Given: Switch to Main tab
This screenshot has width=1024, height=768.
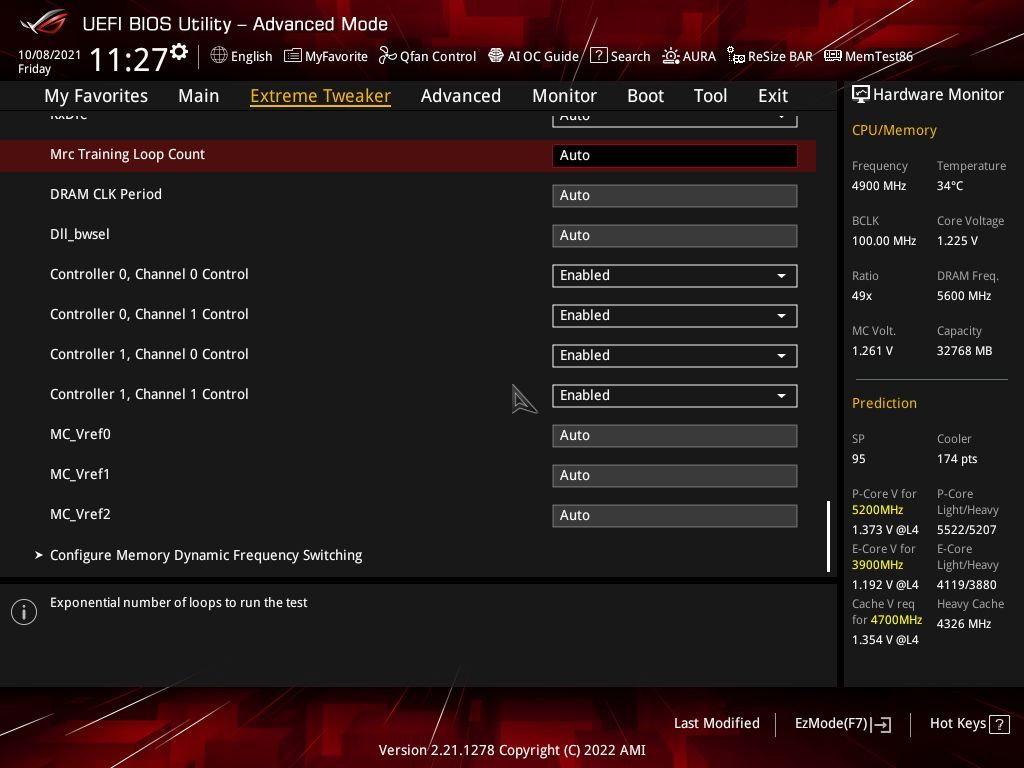Looking at the screenshot, I should pos(199,96).
